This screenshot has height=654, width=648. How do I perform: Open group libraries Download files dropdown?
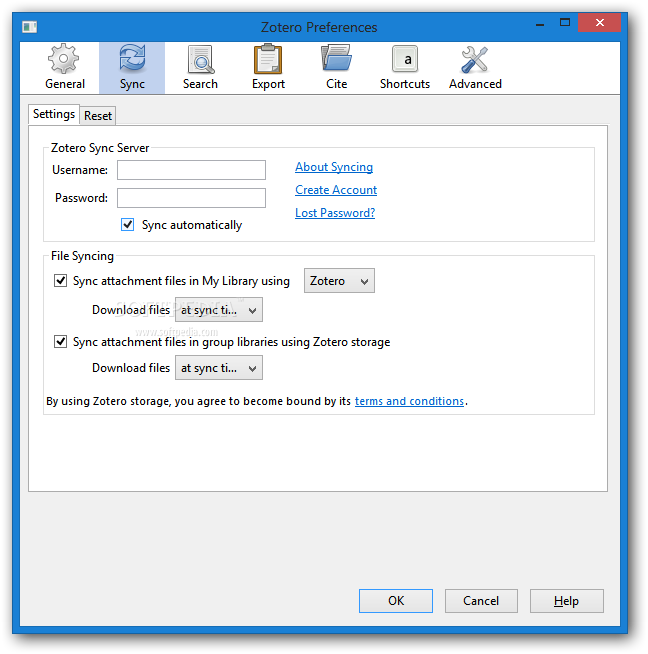click(219, 368)
